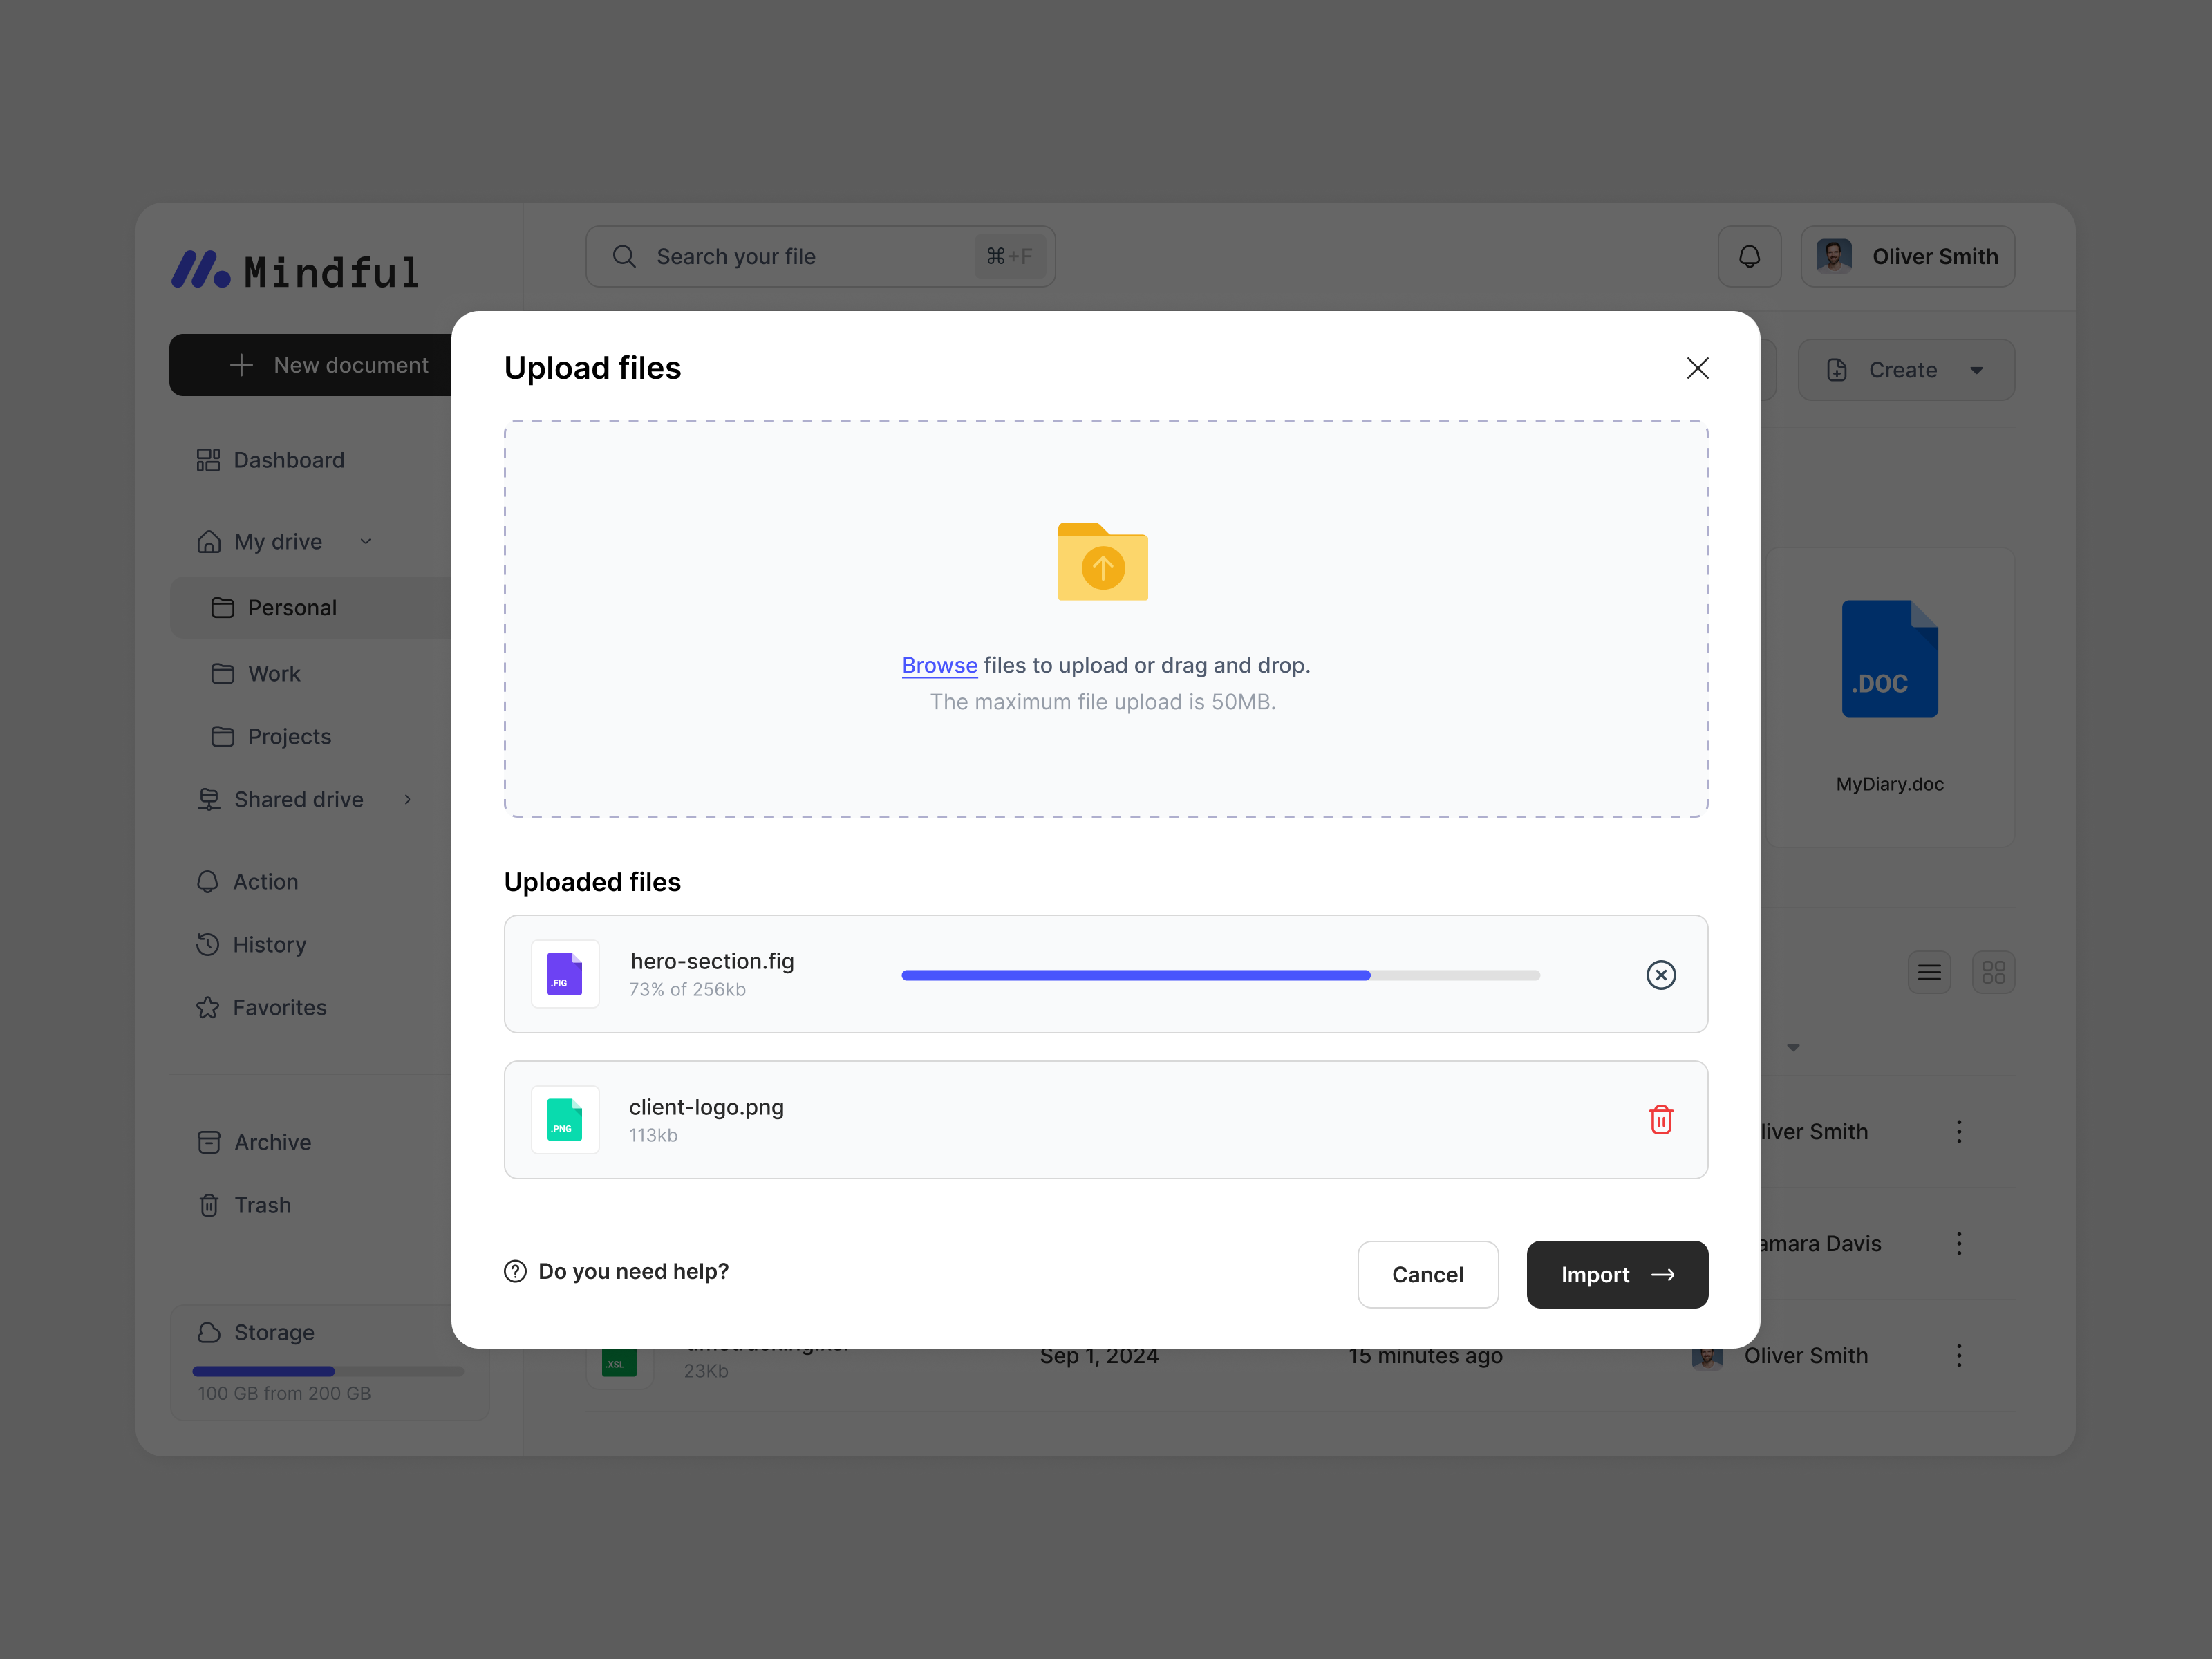Click the History clock icon

click(x=208, y=945)
